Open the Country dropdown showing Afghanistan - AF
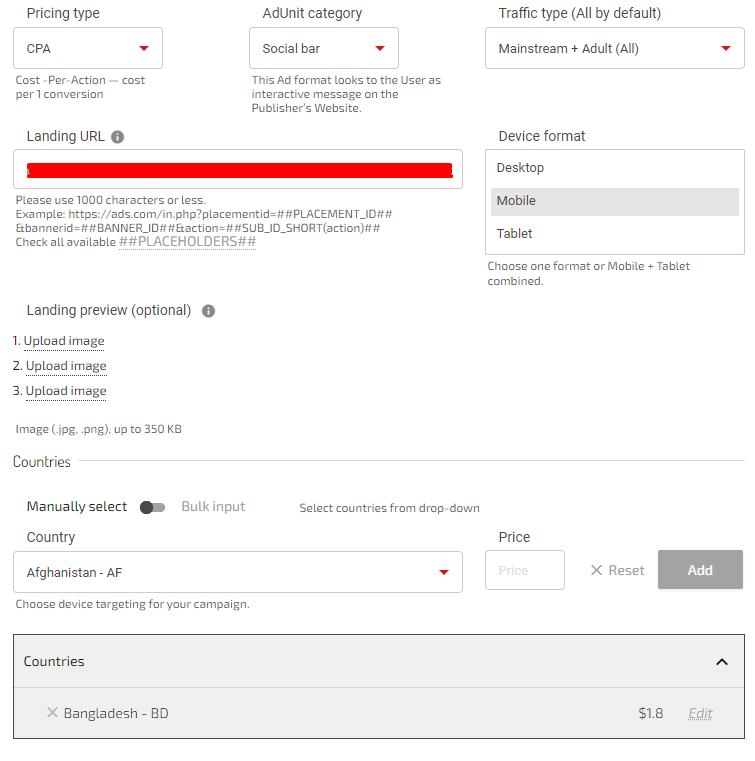Viewport: 755px width, 761px height. (x=237, y=572)
